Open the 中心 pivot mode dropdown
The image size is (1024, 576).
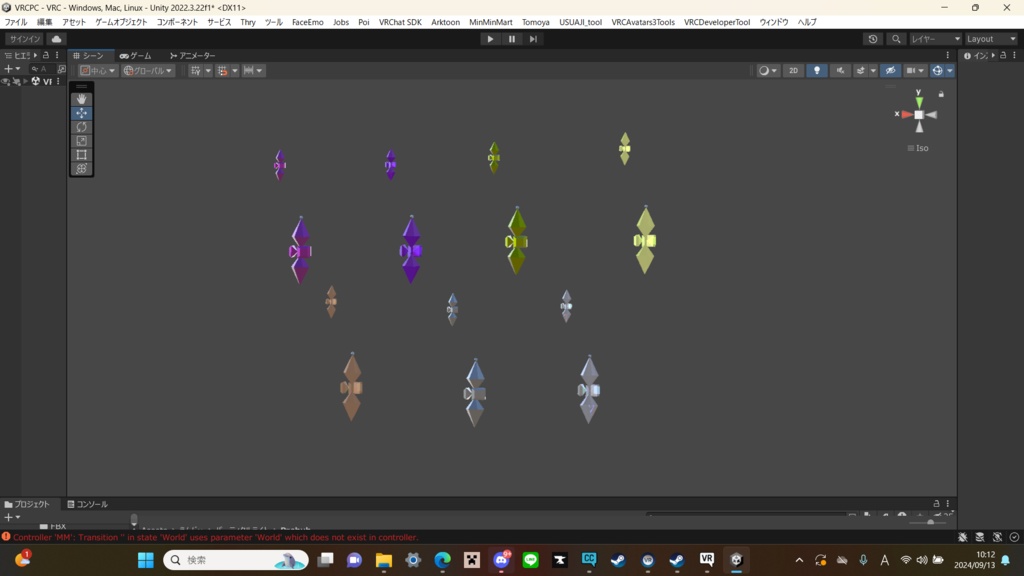coord(97,71)
